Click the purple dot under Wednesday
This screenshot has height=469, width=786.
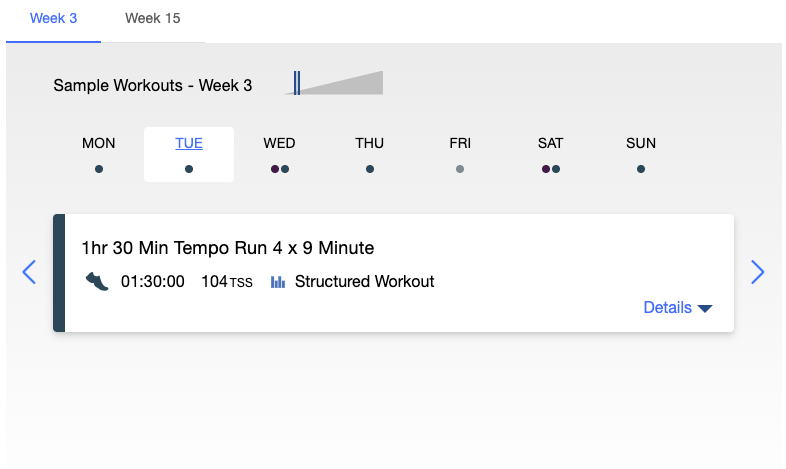[275, 169]
